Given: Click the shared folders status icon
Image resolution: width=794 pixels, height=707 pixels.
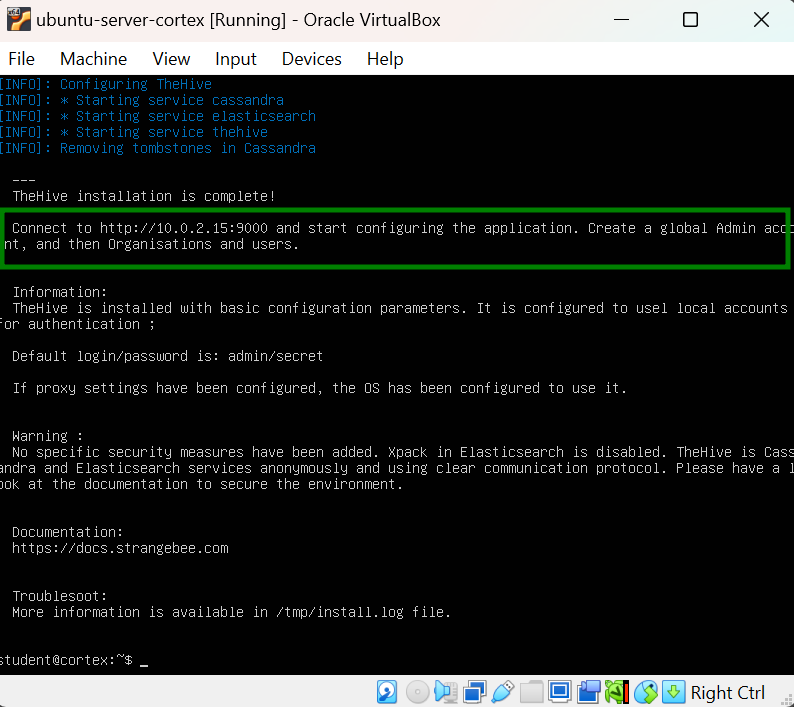Looking at the screenshot, I should (531, 692).
